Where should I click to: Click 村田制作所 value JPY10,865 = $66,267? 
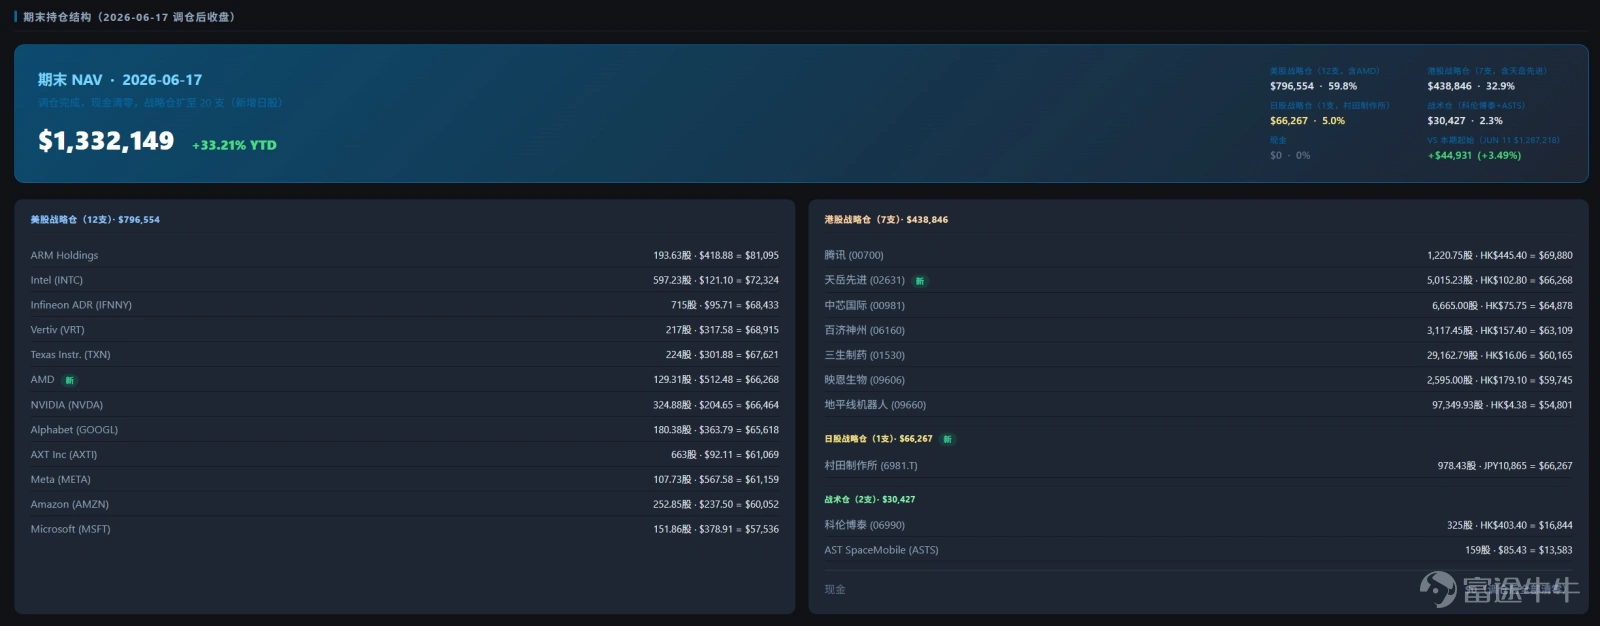(x=1505, y=466)
